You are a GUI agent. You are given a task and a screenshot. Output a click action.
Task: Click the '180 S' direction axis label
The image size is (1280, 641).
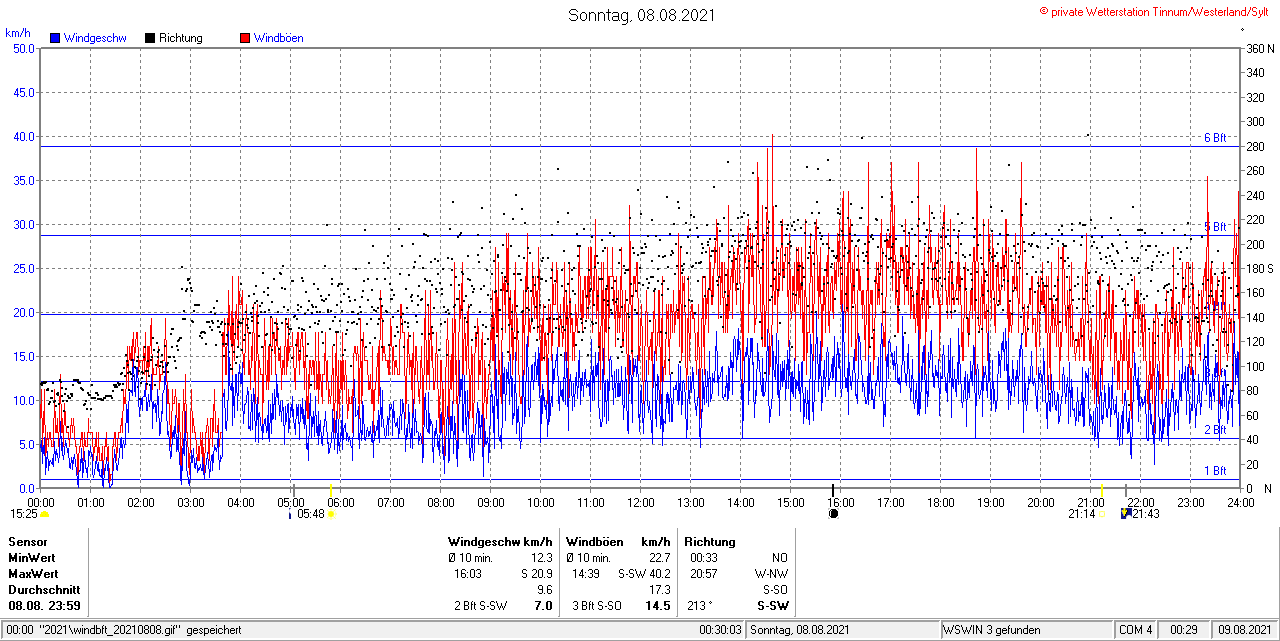point(1259,268)
